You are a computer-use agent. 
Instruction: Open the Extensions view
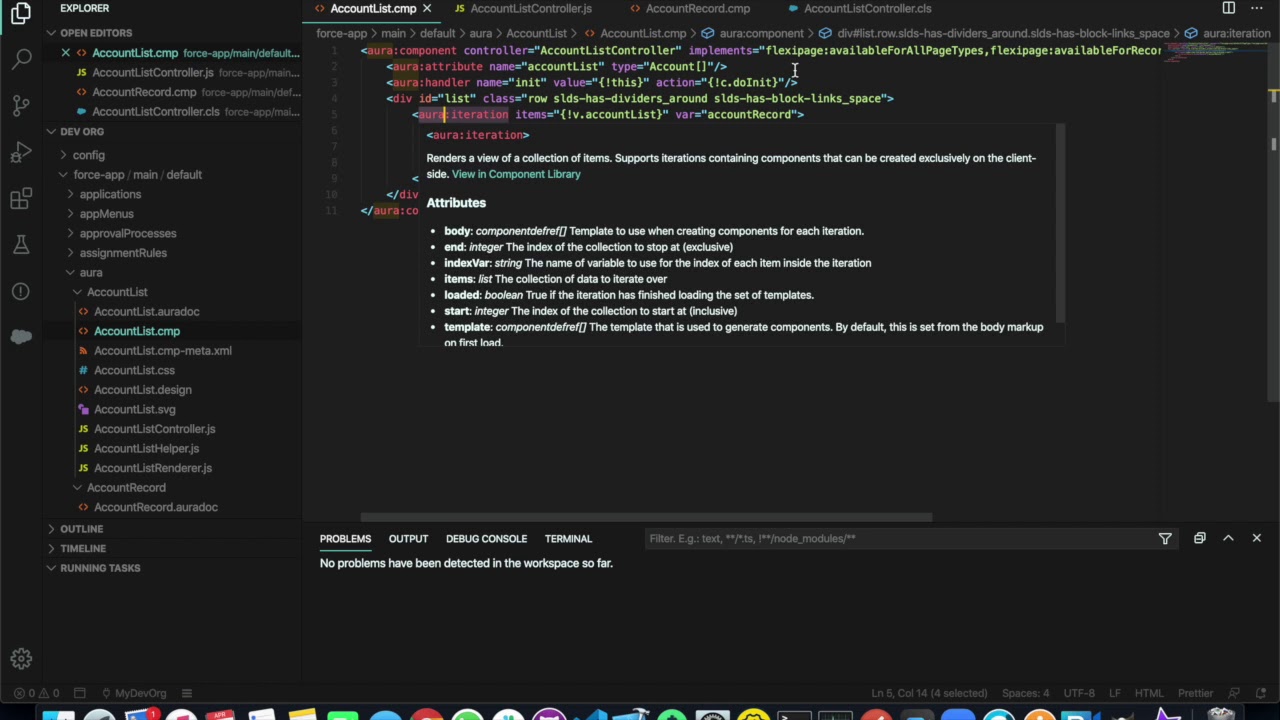click(x=21, y=198)
